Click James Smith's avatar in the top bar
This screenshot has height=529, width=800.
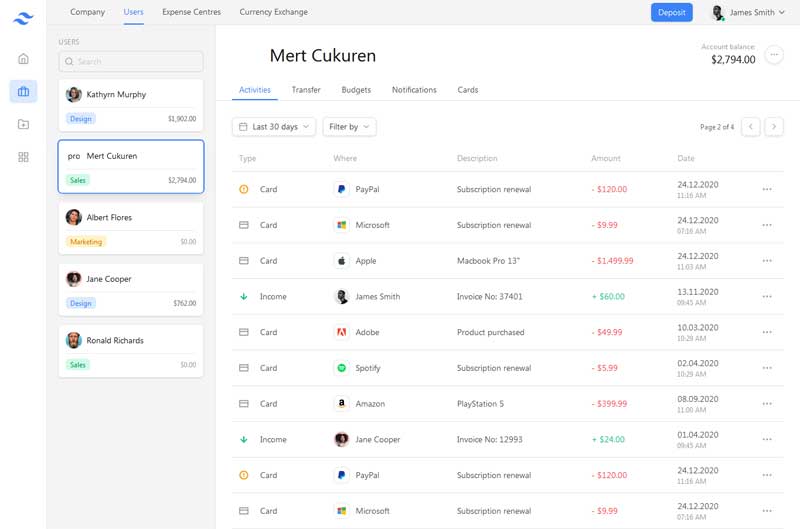(718, 12)
